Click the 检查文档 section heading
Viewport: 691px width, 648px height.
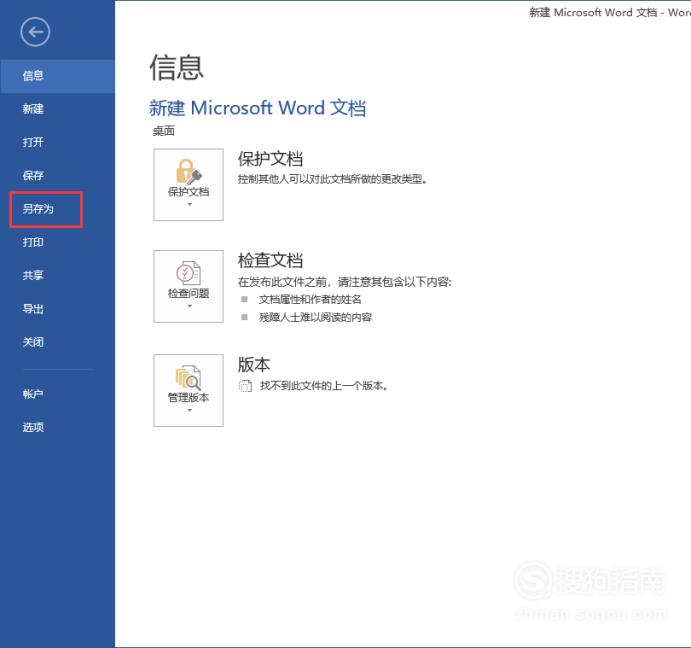pyautogui.click(x=270, y=261)
